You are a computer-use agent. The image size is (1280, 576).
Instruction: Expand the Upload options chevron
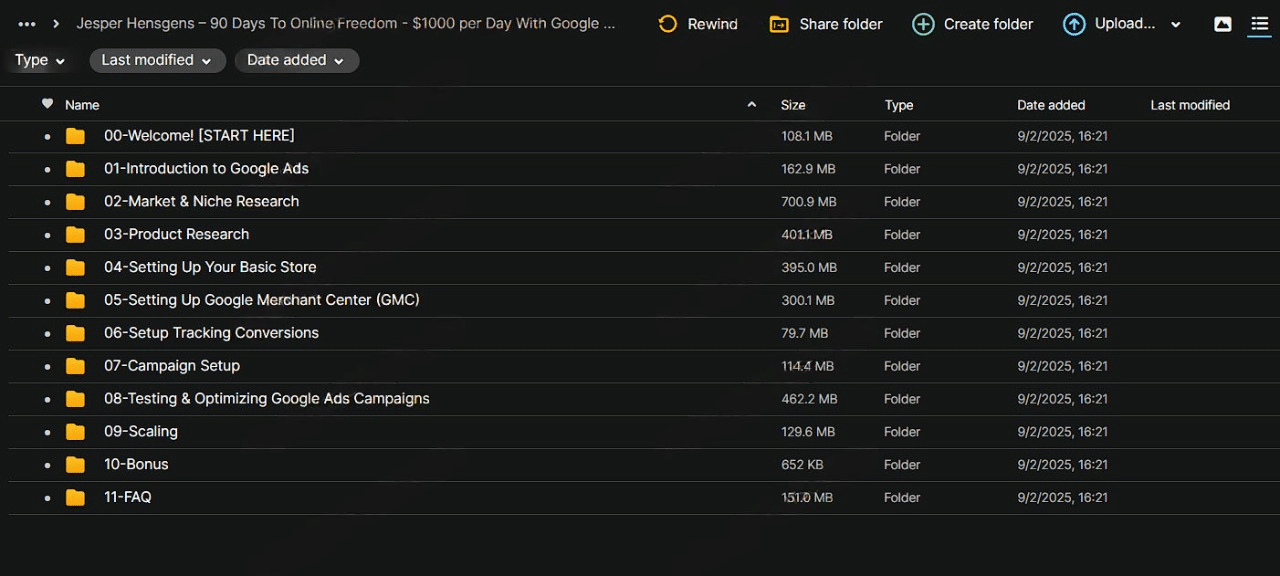(1175, 25)
